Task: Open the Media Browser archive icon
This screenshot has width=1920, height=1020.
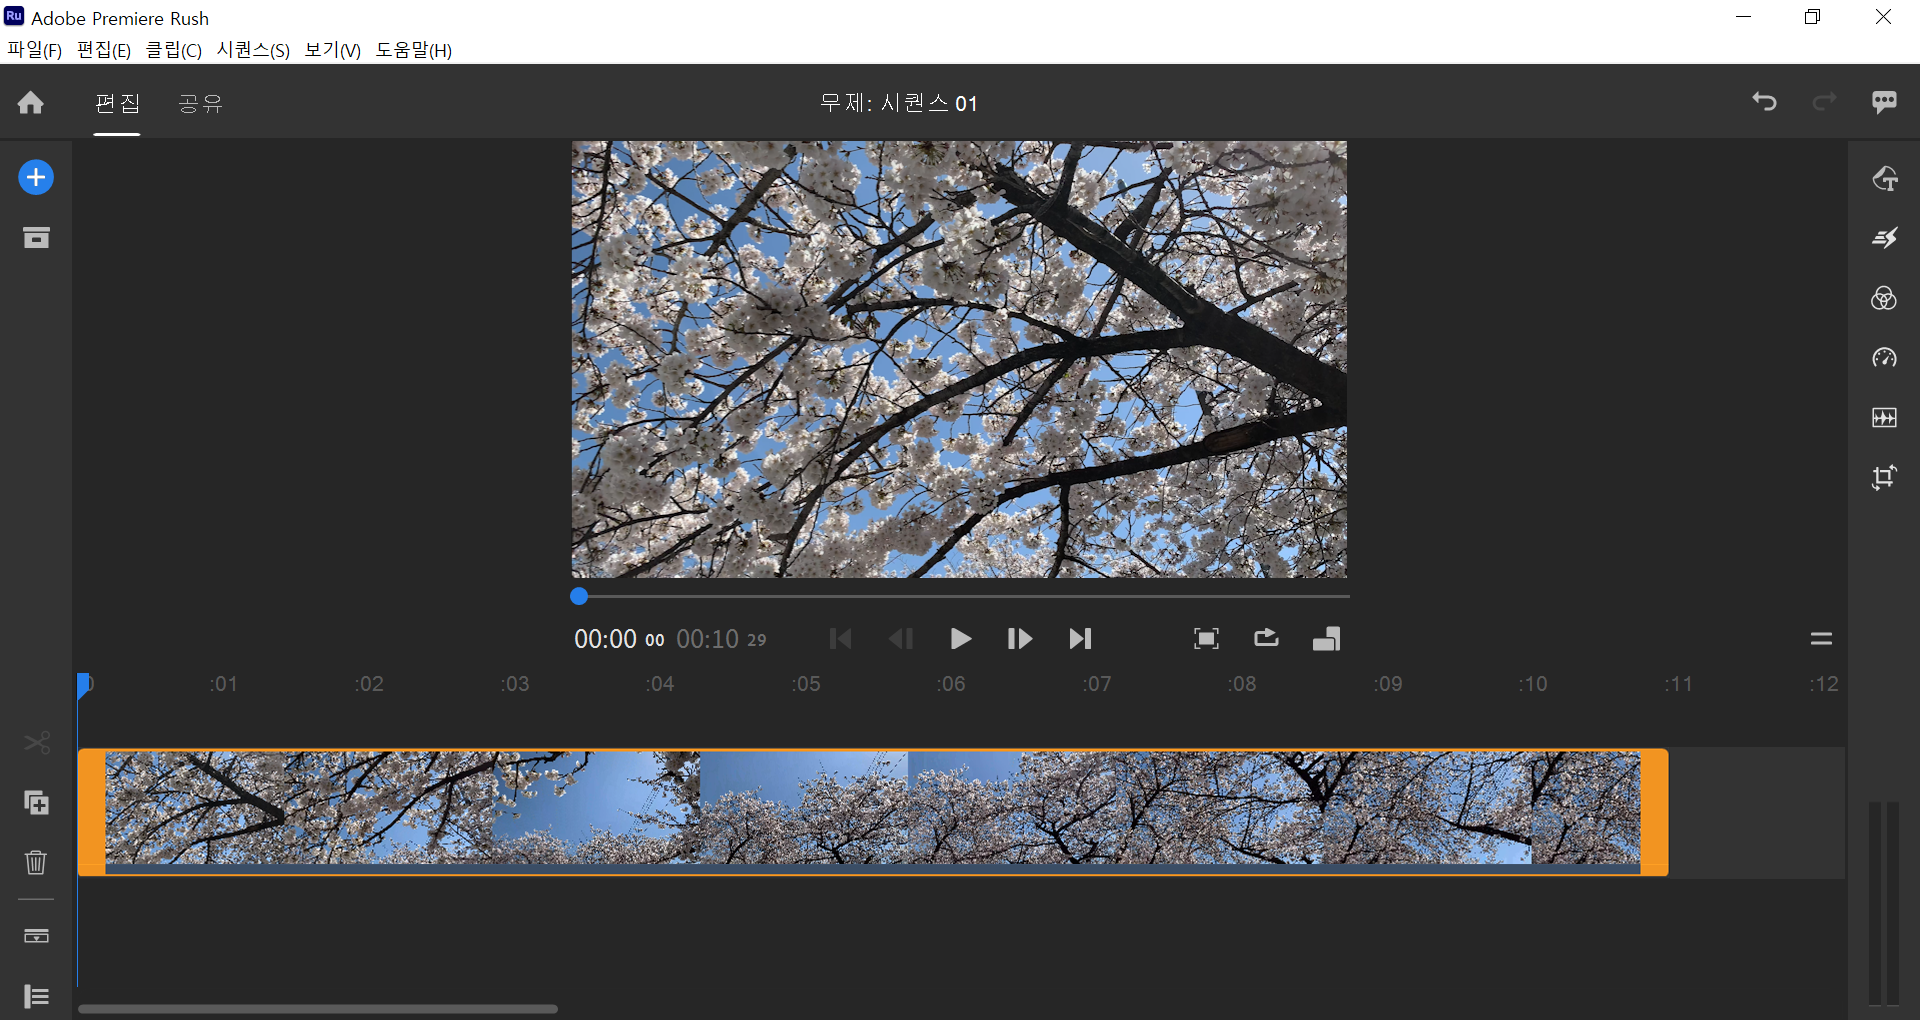Action: 36,237
